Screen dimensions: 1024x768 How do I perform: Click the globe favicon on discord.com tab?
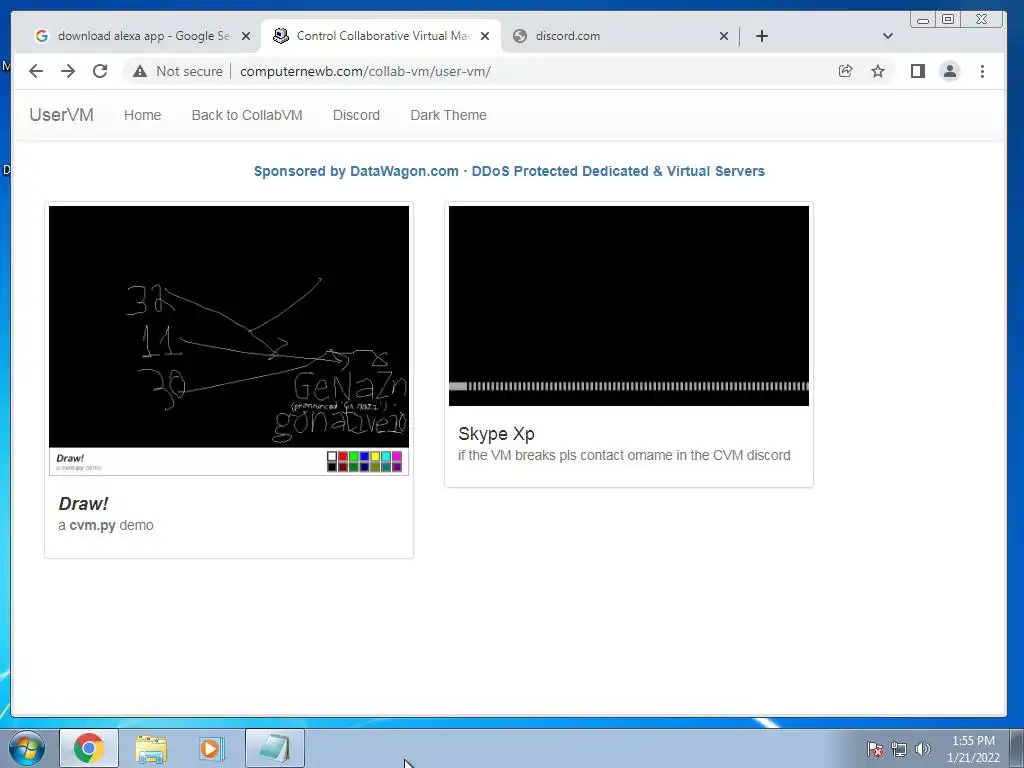[520, 36]
